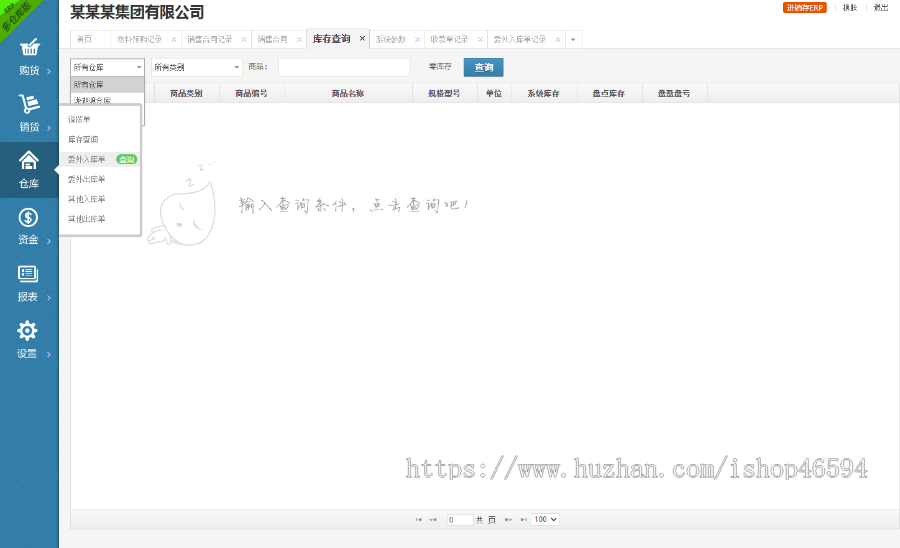
Task: Close the 库存查询 tab
Action: 362,38
